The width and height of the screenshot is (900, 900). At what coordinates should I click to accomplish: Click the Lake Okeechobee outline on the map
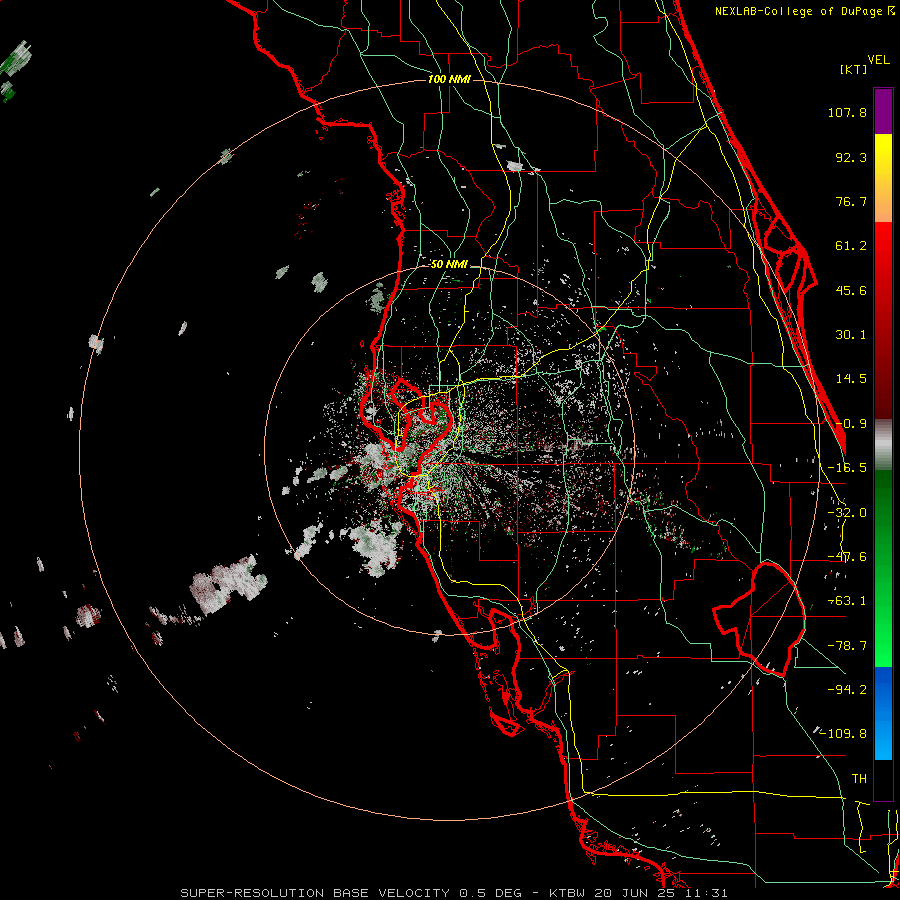point(759,620)
